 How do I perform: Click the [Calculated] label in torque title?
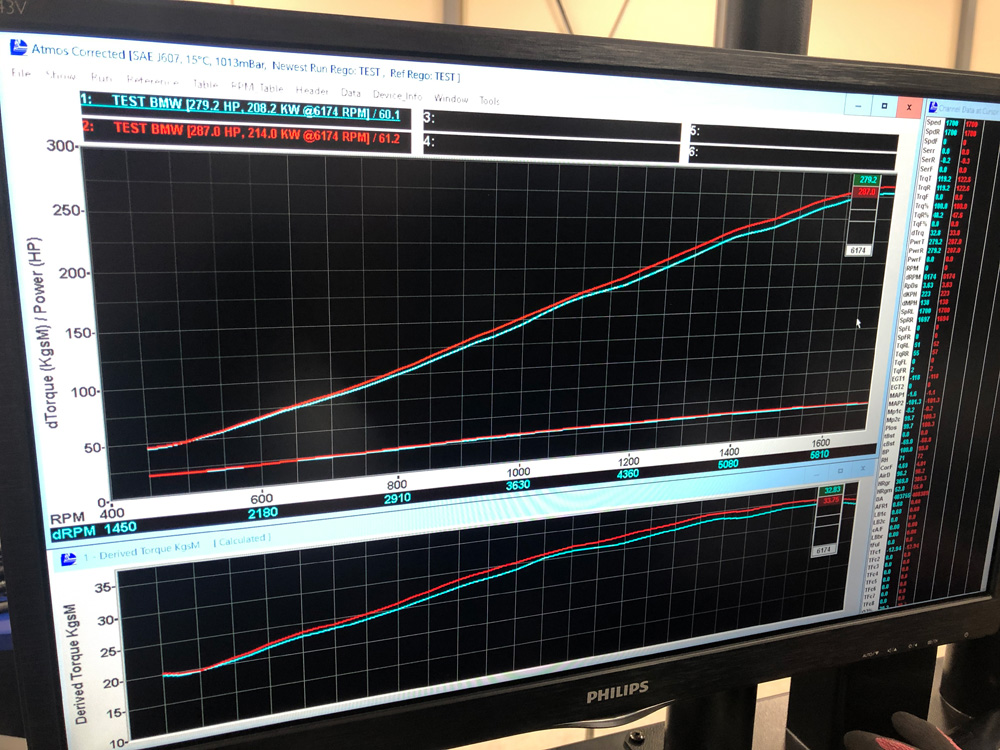coord(242,540)
